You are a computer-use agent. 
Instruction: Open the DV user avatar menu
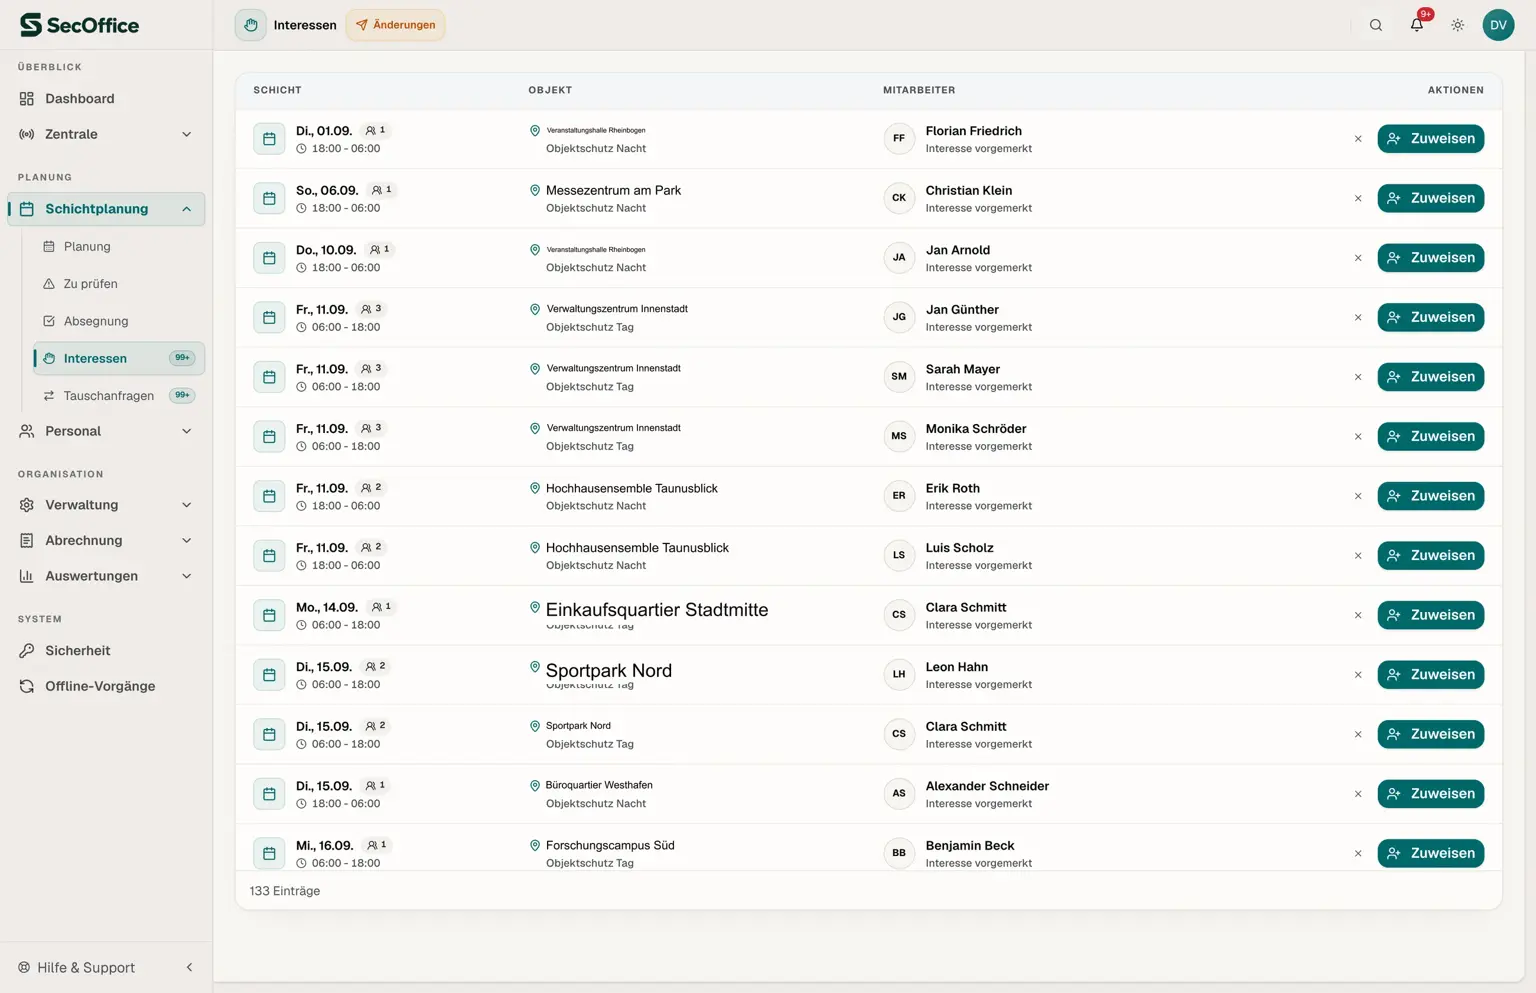point(1498,25)
